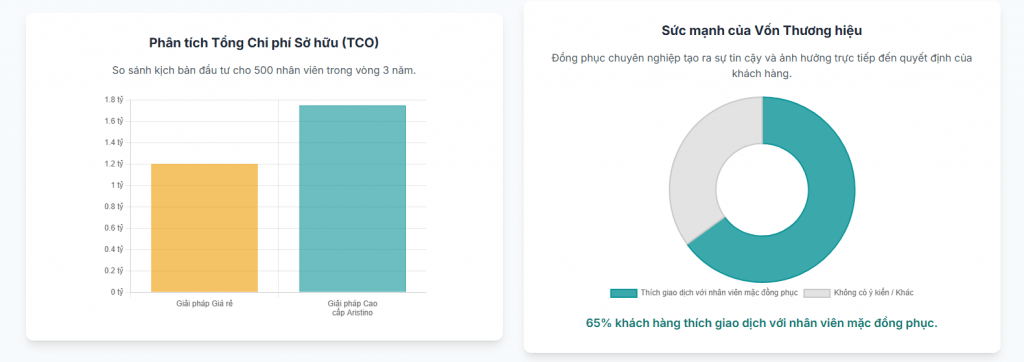Viewport: 1024px width, 362px height.
Task: Toggle legend Thích giao dịch với nhân viên mặc đồng phục
Action: click(x=719, y=293)
